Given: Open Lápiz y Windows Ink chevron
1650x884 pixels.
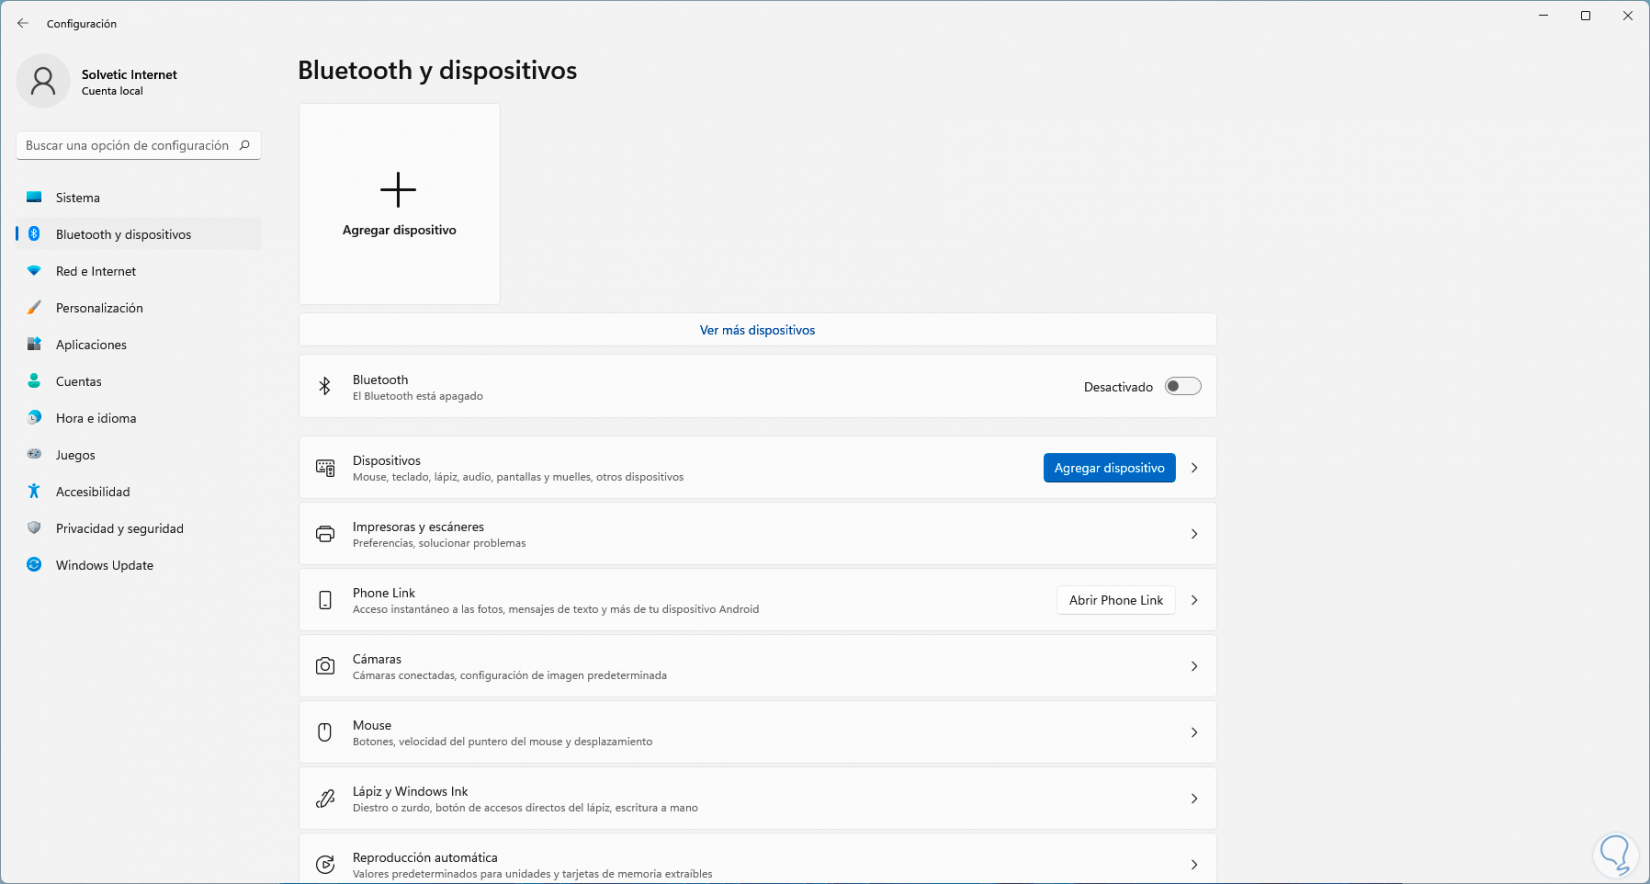Looking at the screenshot, I should (1194, 798).
